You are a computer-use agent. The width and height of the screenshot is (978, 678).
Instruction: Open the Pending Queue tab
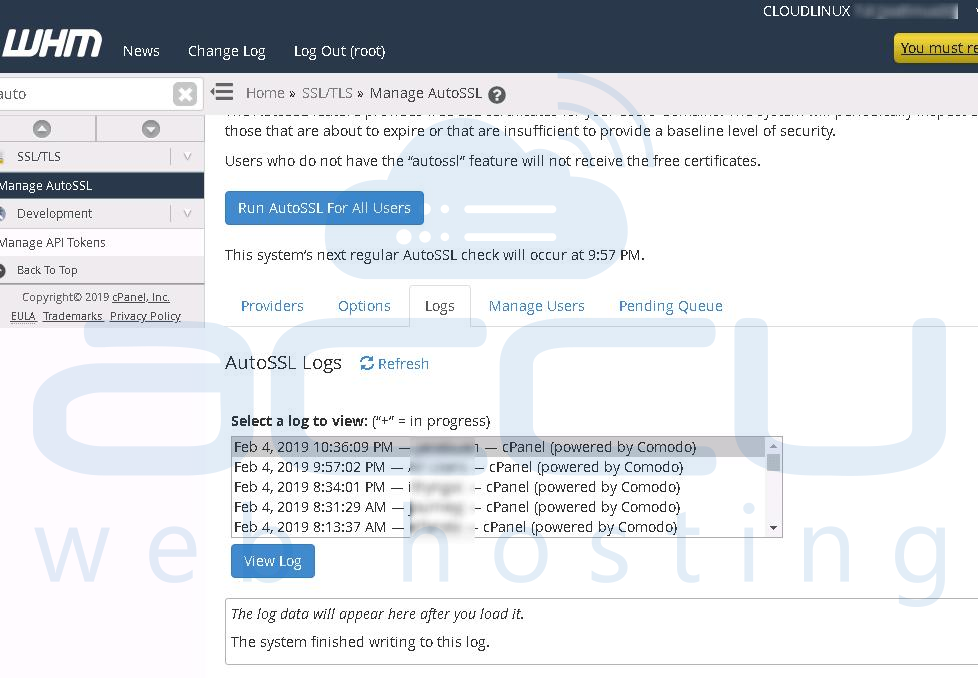pyautogui.click(x=671, y=306)
